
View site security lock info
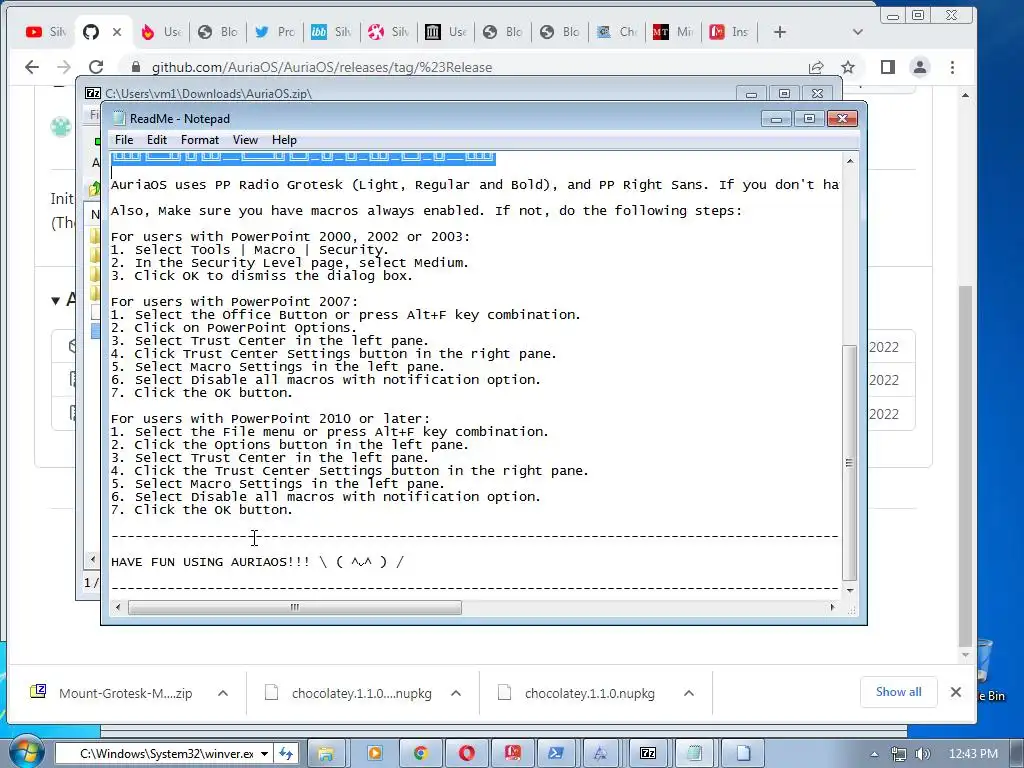pos(136,67)
